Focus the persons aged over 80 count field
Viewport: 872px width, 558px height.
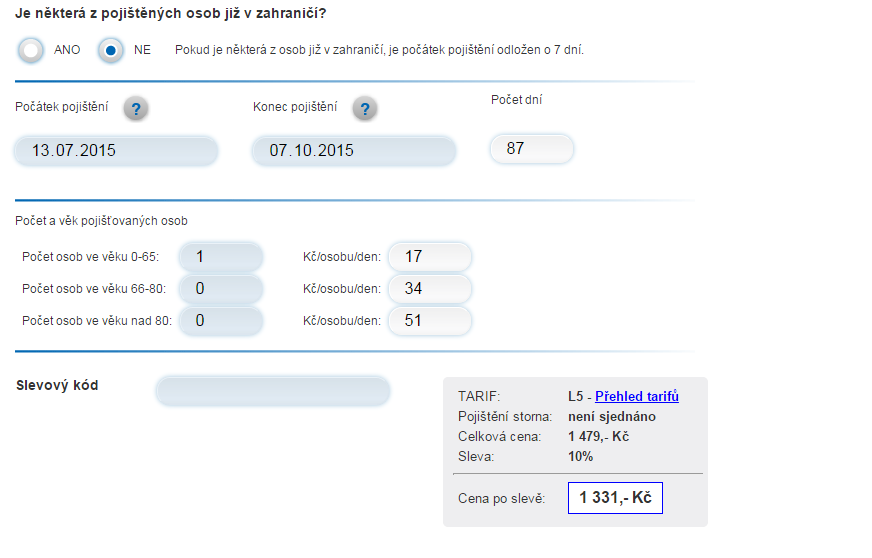pyautogui.click(x=221, y=320)
